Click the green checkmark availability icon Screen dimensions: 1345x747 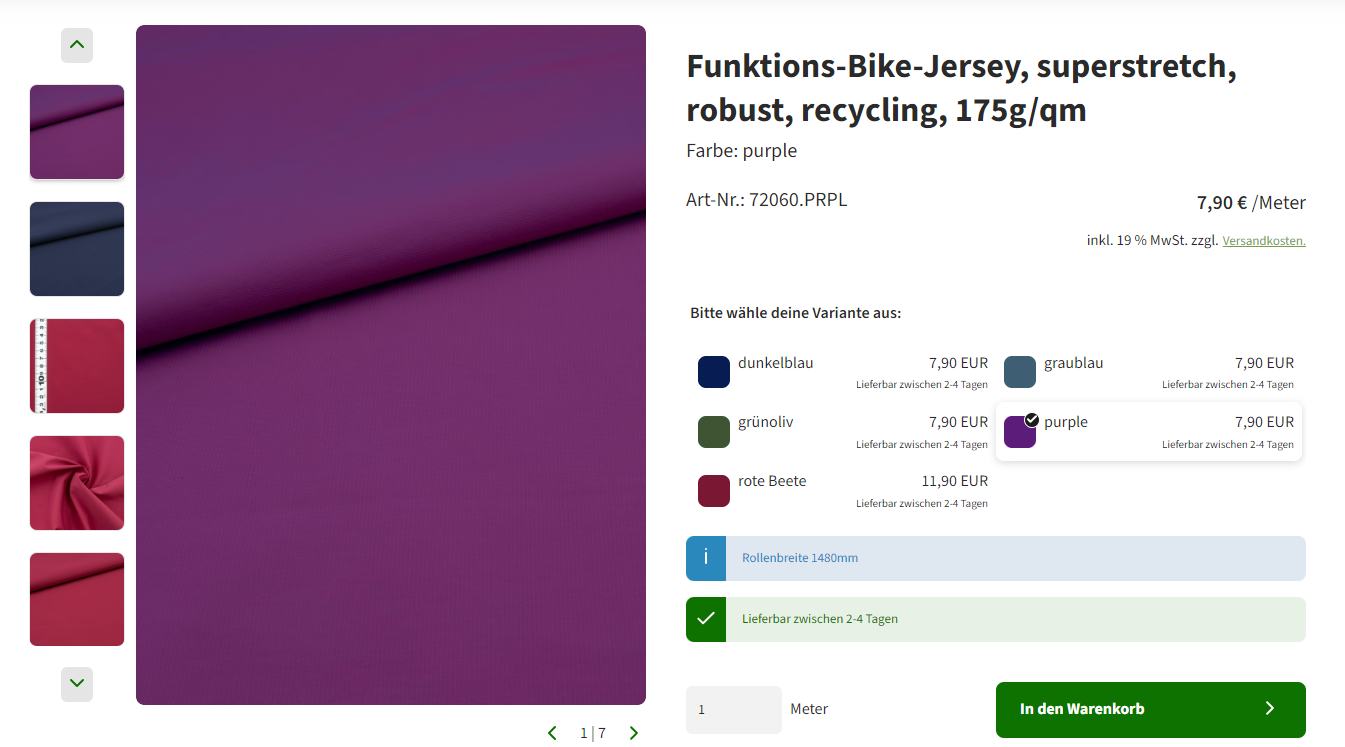tap(706, 619)
